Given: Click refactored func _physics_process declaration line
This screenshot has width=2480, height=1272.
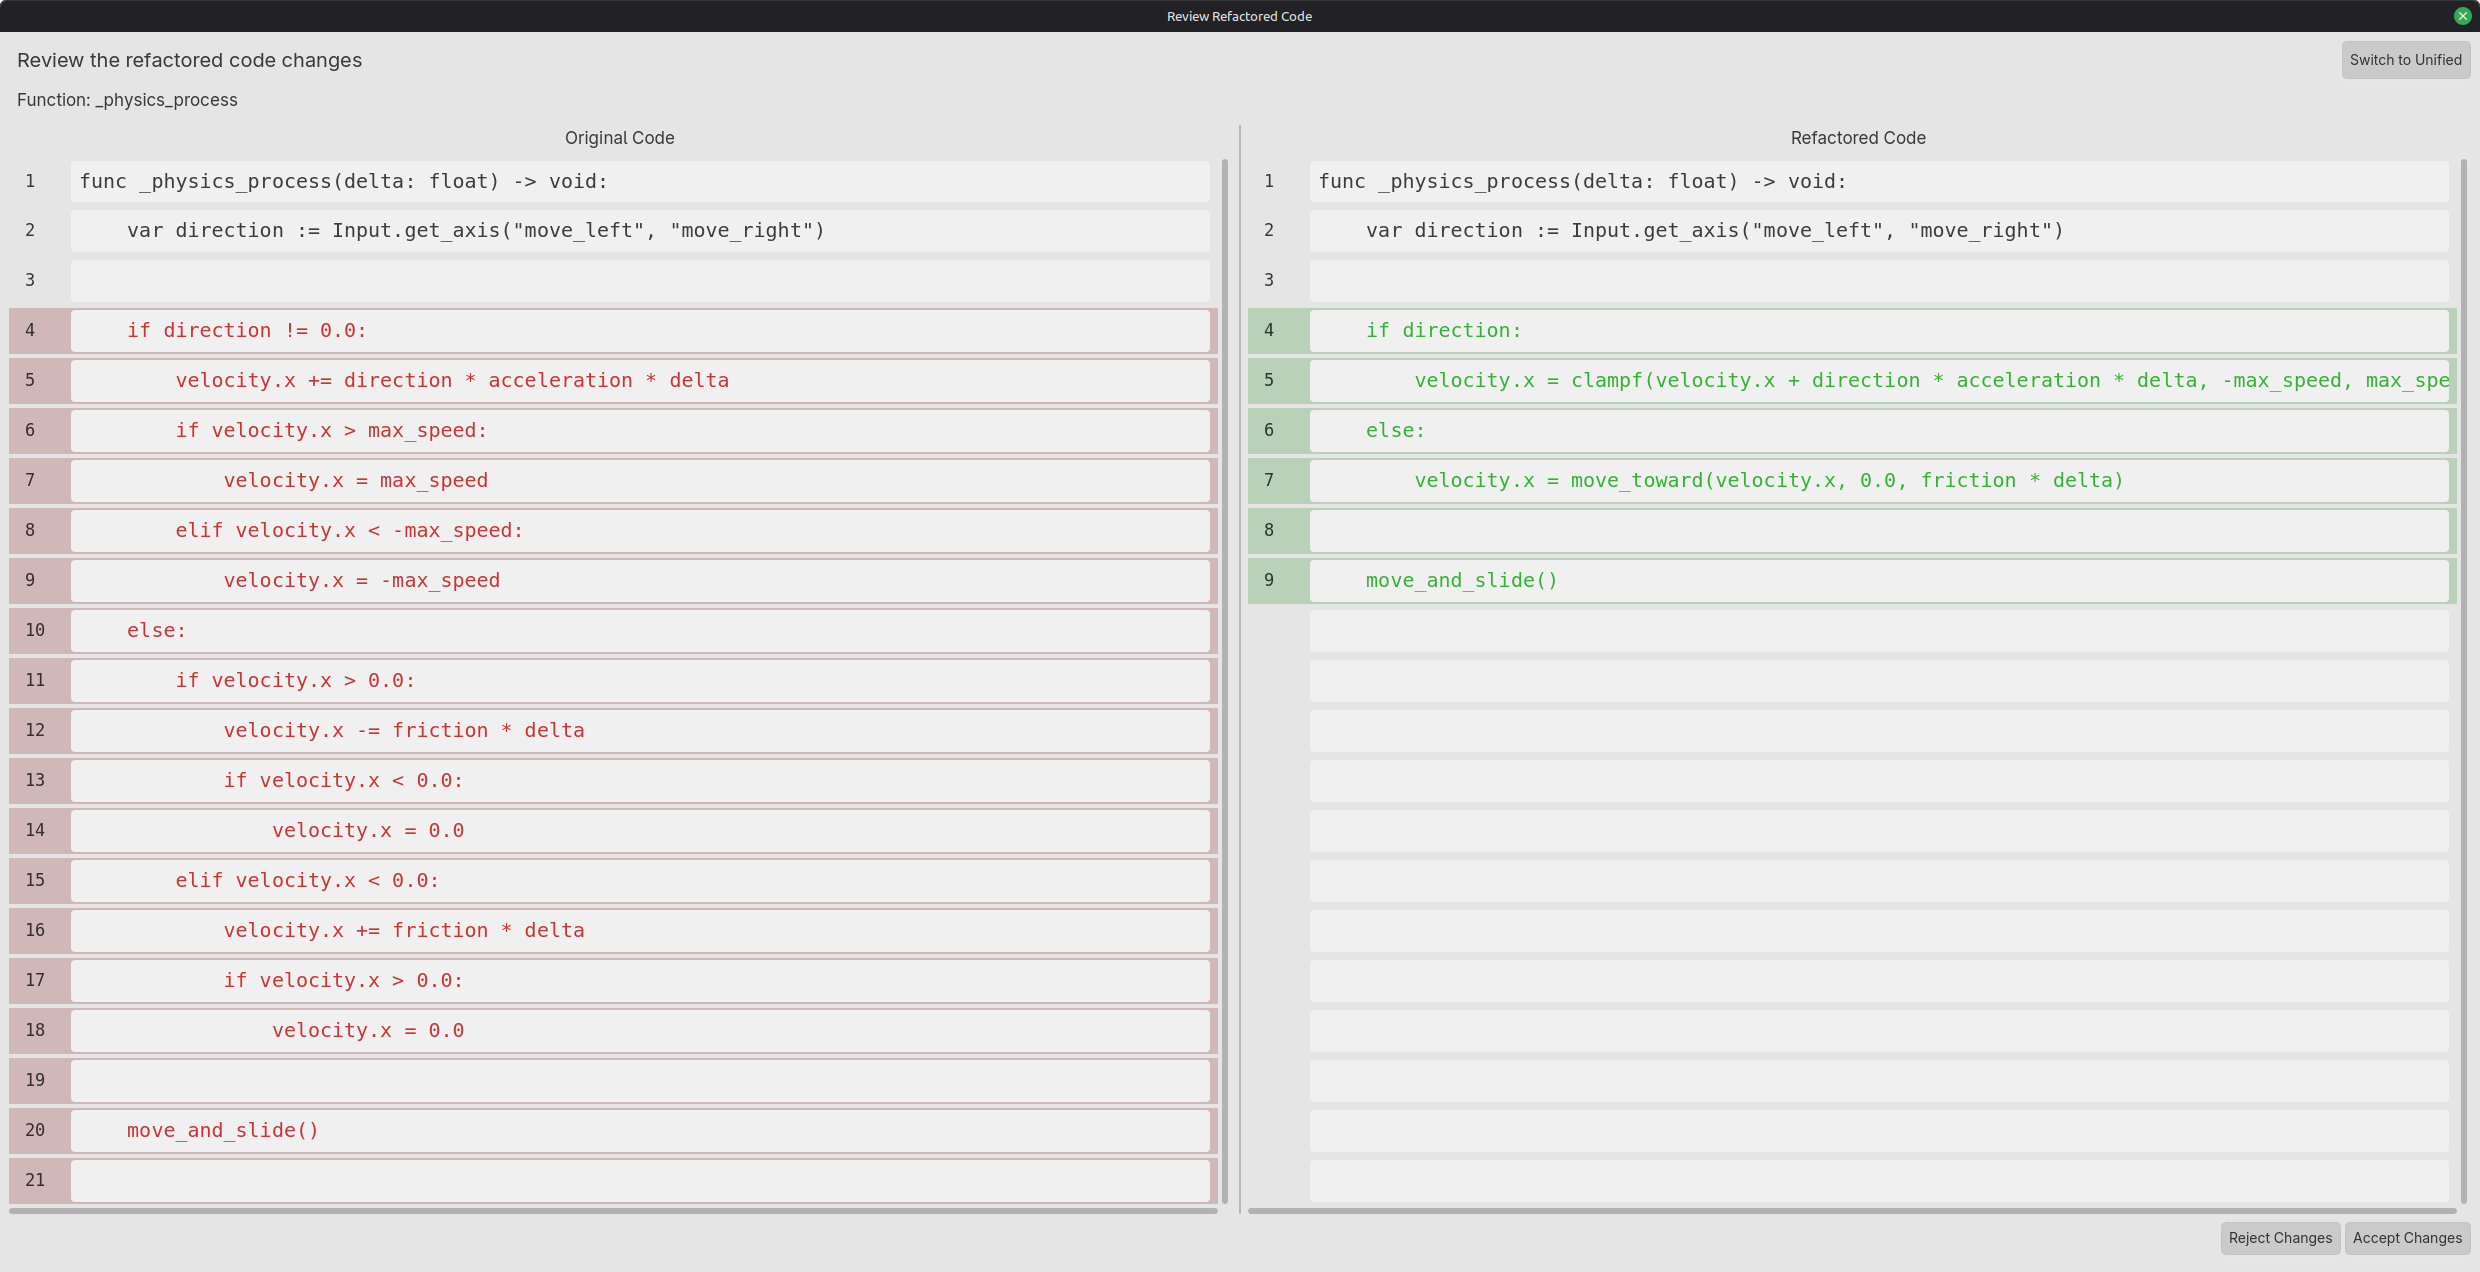Looking at the screenshot, I should [x=1879, y=182].
